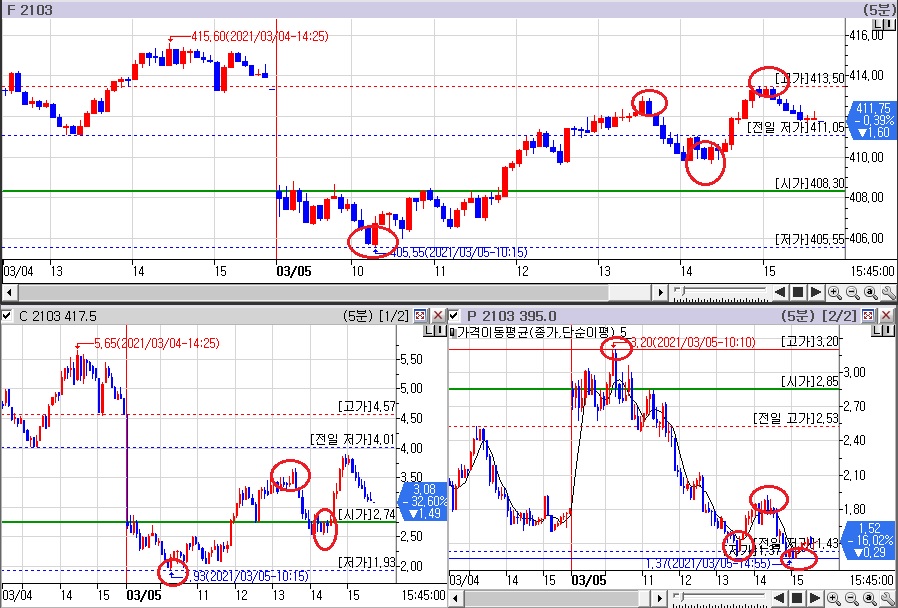Click the '[전일 저가]411,05' label in F chart

796,128
